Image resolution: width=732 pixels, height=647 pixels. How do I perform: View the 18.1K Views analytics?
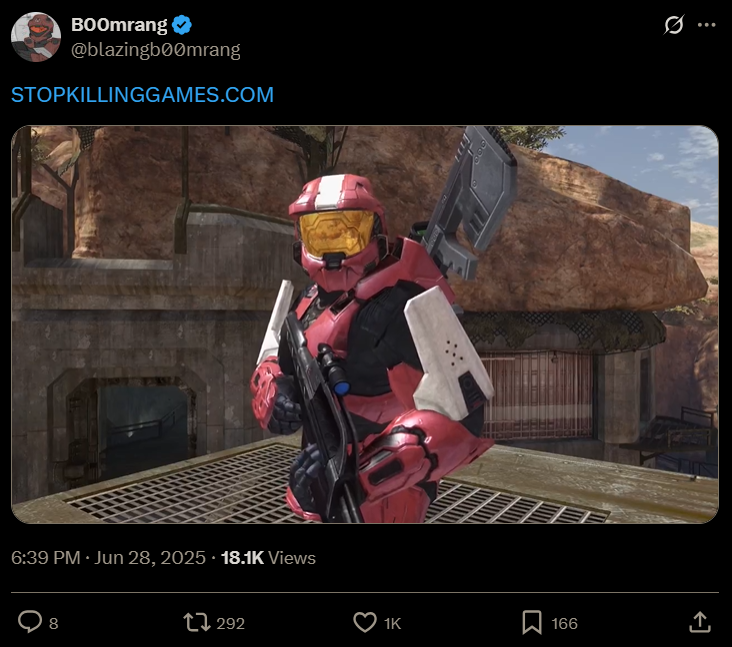coord(268,558)
